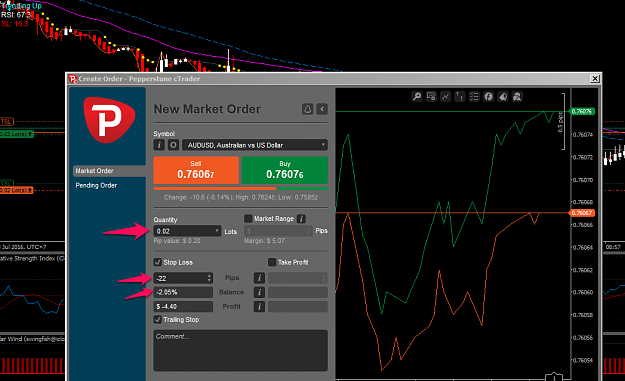Click the orange 0.76067 bid price label
This screenshot has height=381, width=625.
[582, 213]
